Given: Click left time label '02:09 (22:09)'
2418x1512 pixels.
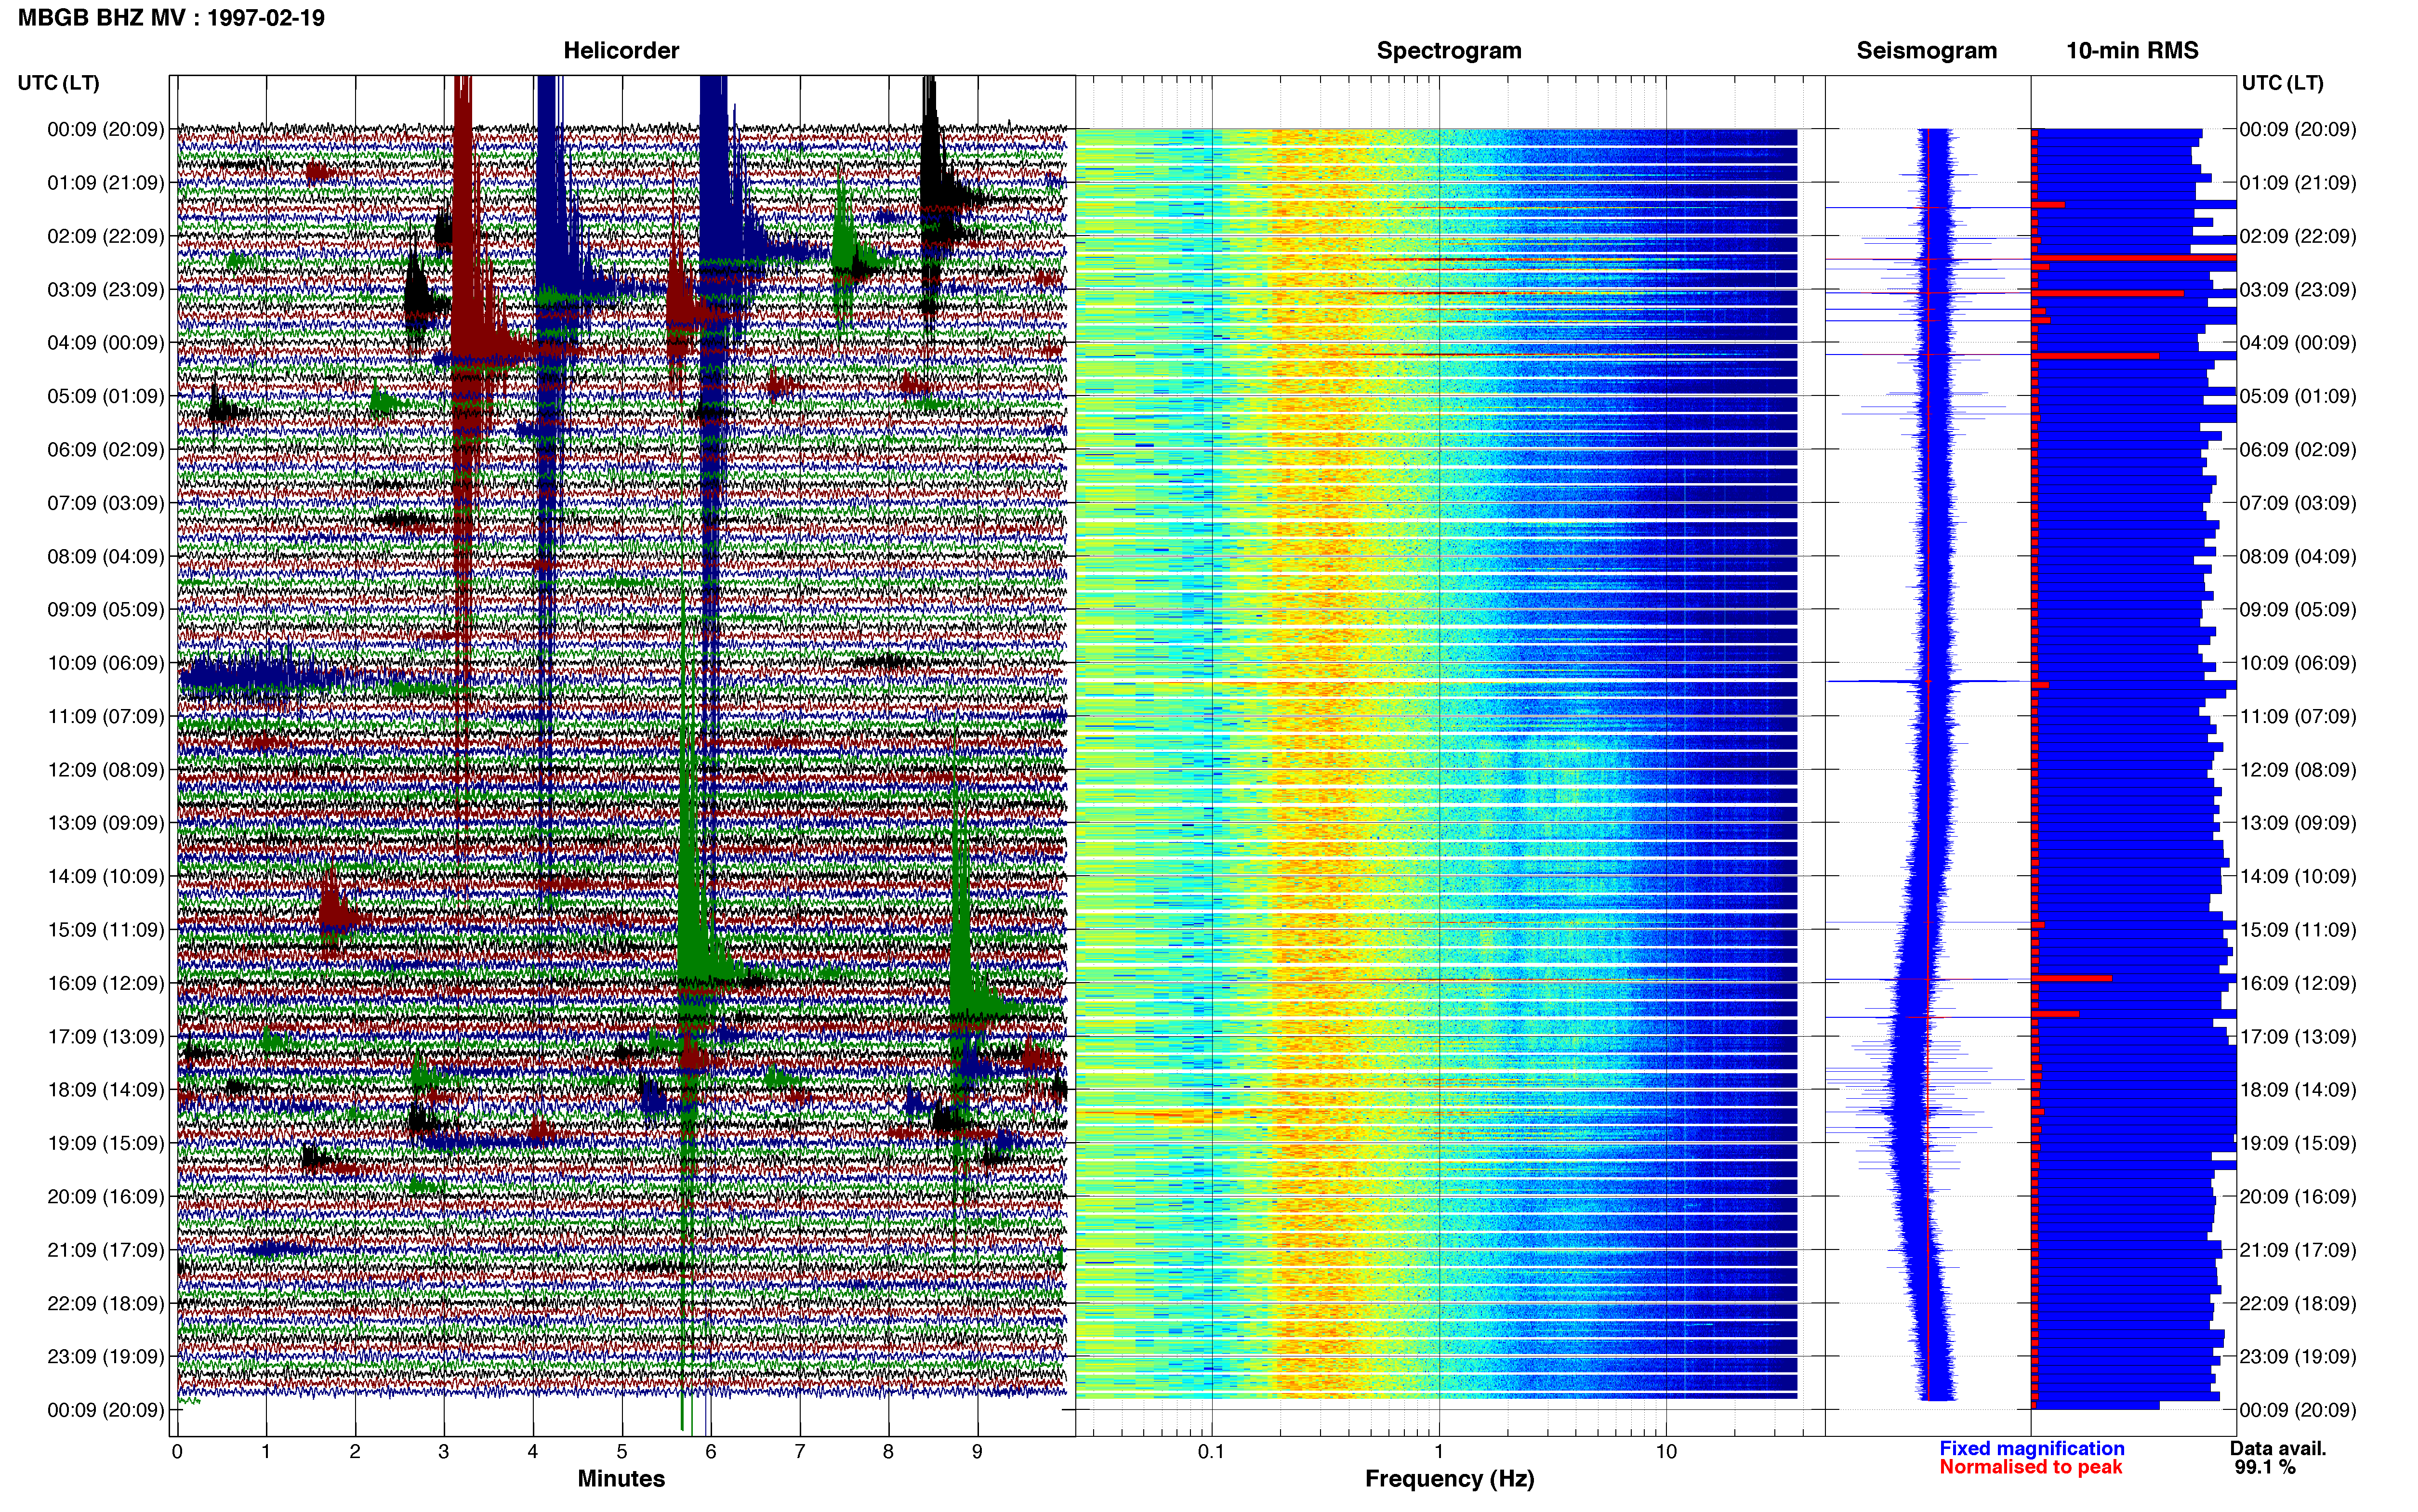Looking at the screenshot, I should [x=105, y=236].
